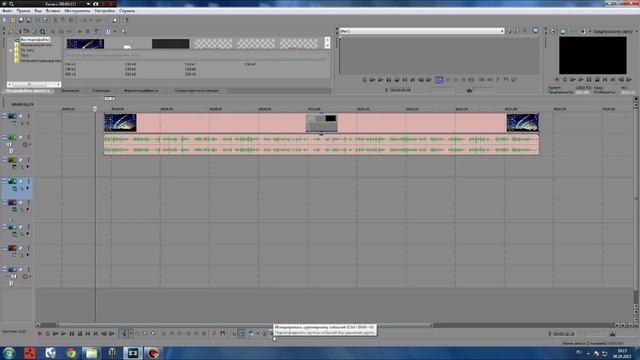640x360 pixels.
Task: Open the Файл menu
Action: click(7, 11)
